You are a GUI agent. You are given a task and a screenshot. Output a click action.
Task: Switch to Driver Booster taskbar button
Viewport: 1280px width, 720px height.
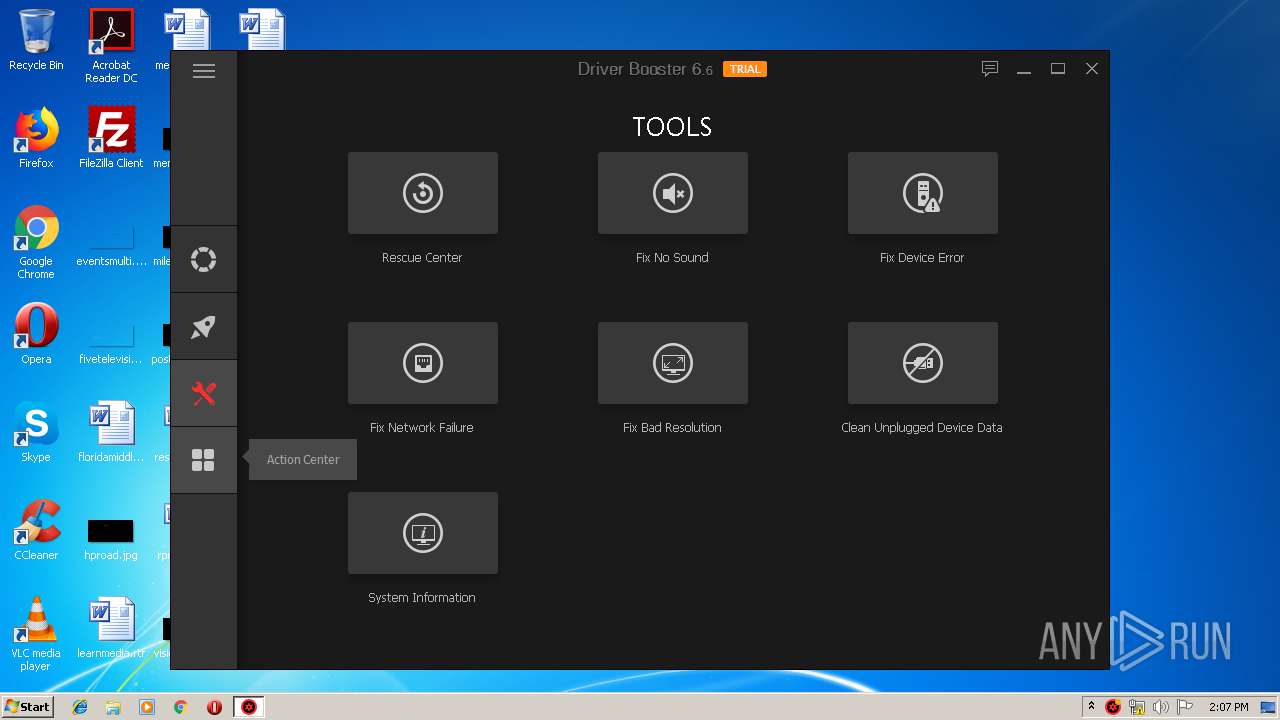(x=248, y=707)
